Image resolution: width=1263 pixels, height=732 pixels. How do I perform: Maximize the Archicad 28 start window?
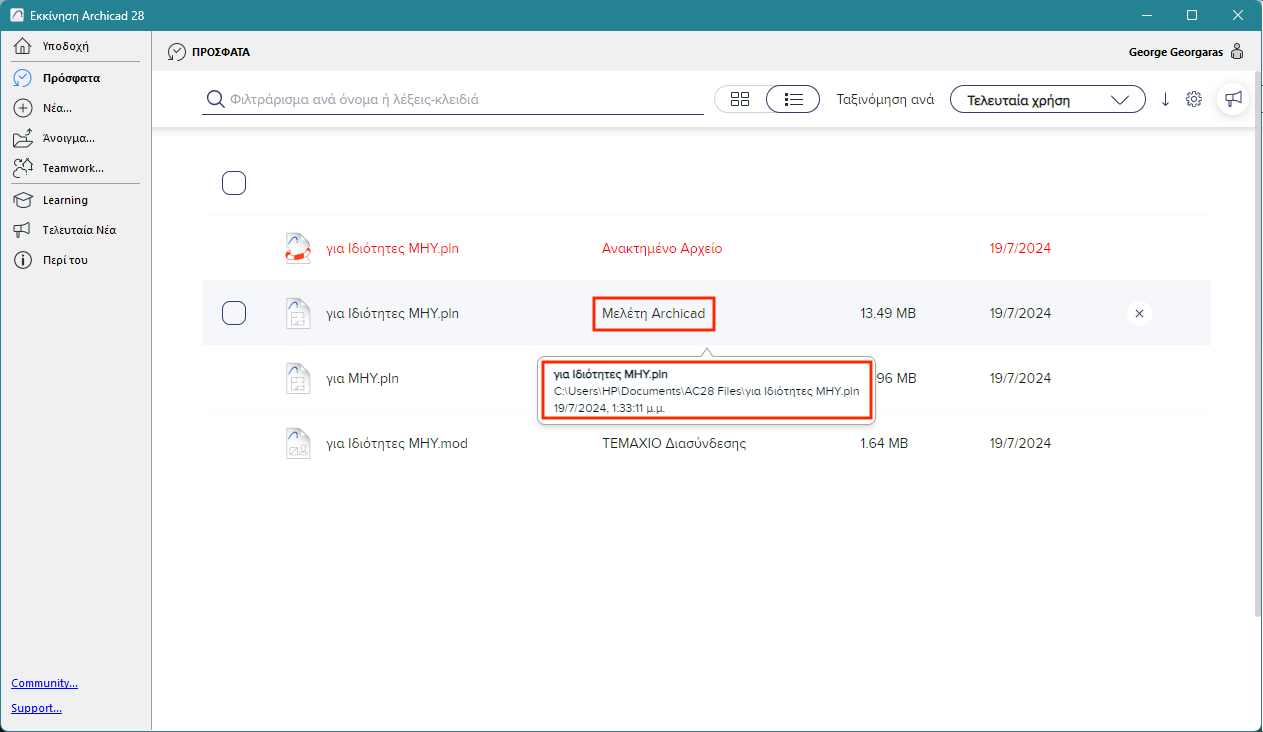pyautogui.click(x=1192, y=15)
